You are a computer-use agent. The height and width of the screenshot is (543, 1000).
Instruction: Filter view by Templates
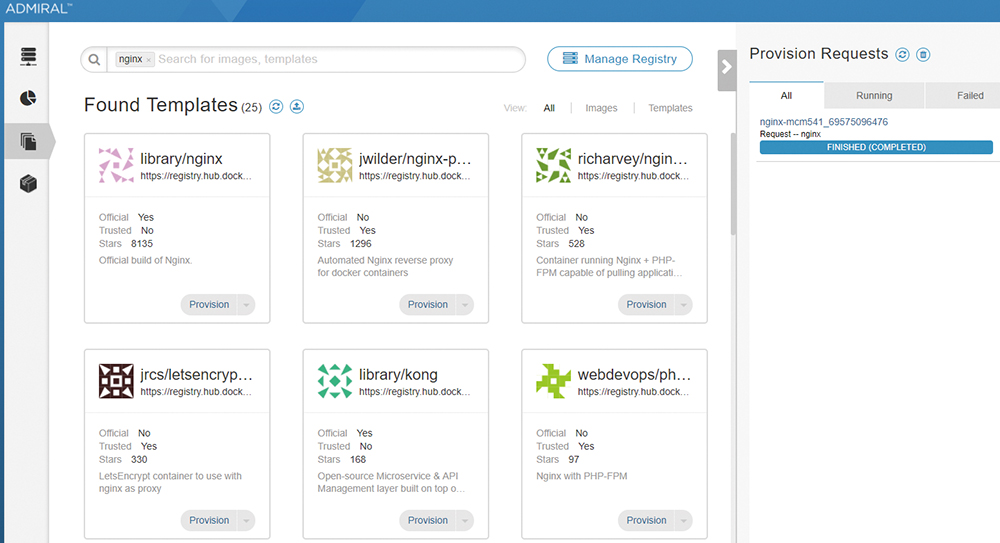tap(670, 108)
